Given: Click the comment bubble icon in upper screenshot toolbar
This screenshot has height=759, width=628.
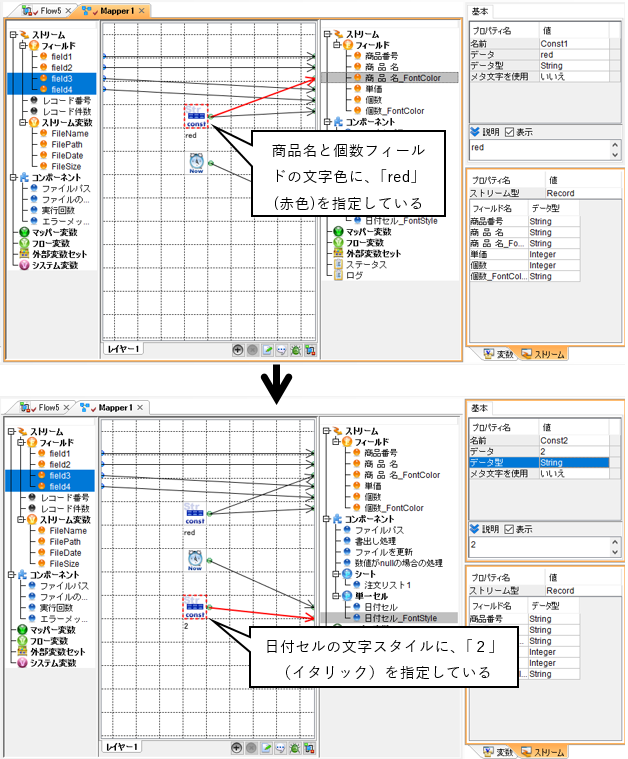Looking at the screenshot, I should point(281,349).
